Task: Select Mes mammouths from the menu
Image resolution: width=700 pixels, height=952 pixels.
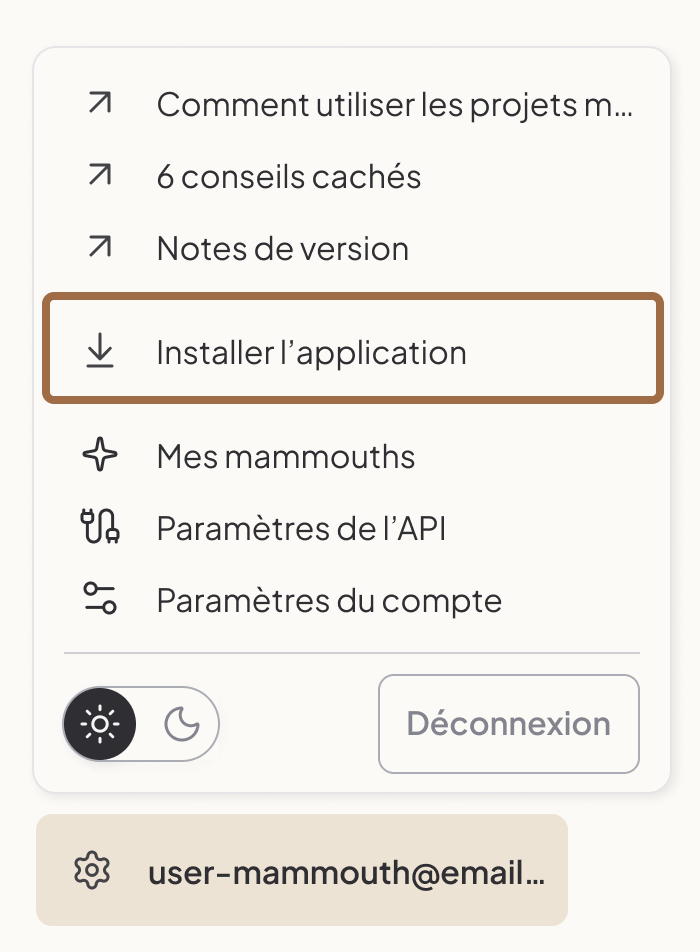Action: tap(286, 456)
